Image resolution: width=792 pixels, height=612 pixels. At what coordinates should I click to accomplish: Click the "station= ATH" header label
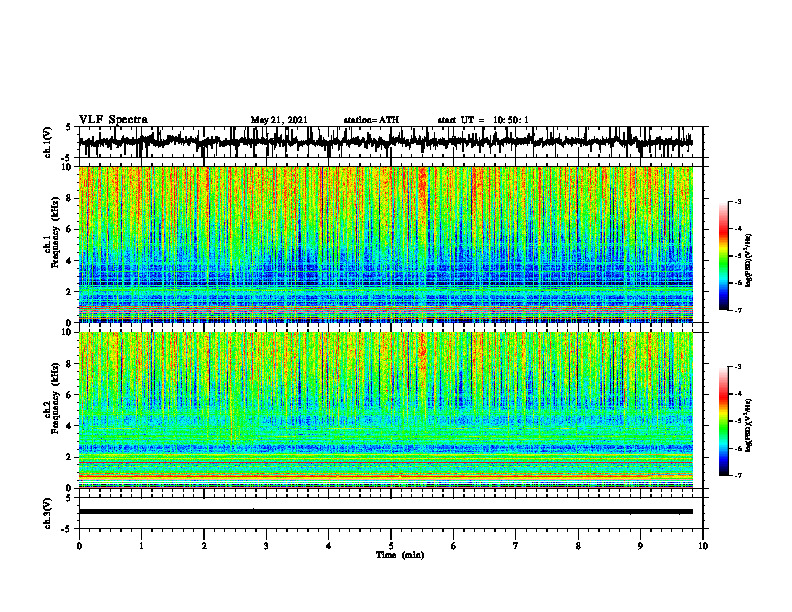371,120
